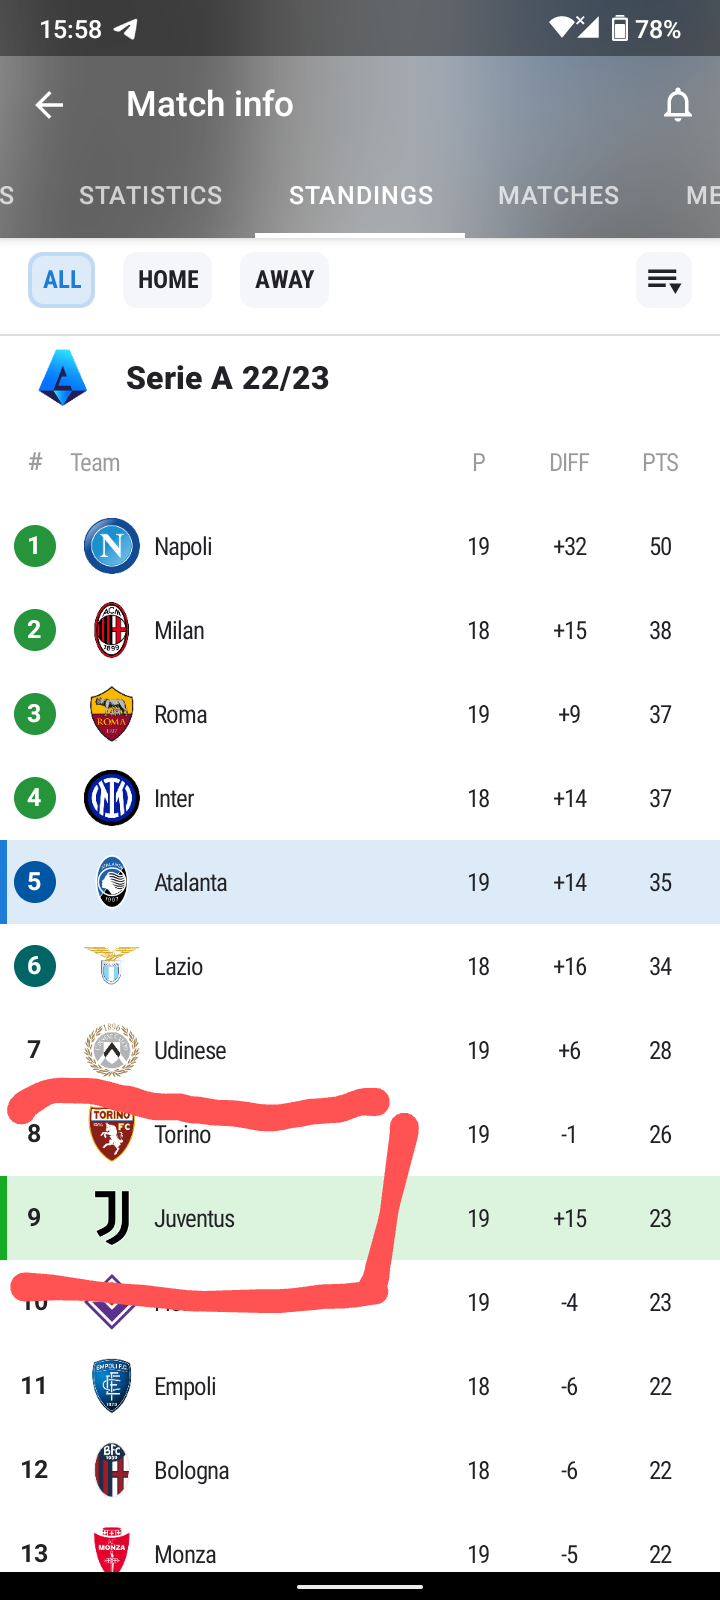Screen dimensions: 720x1600
Task: Tap the back arrow icon
Action: (49, 104)
